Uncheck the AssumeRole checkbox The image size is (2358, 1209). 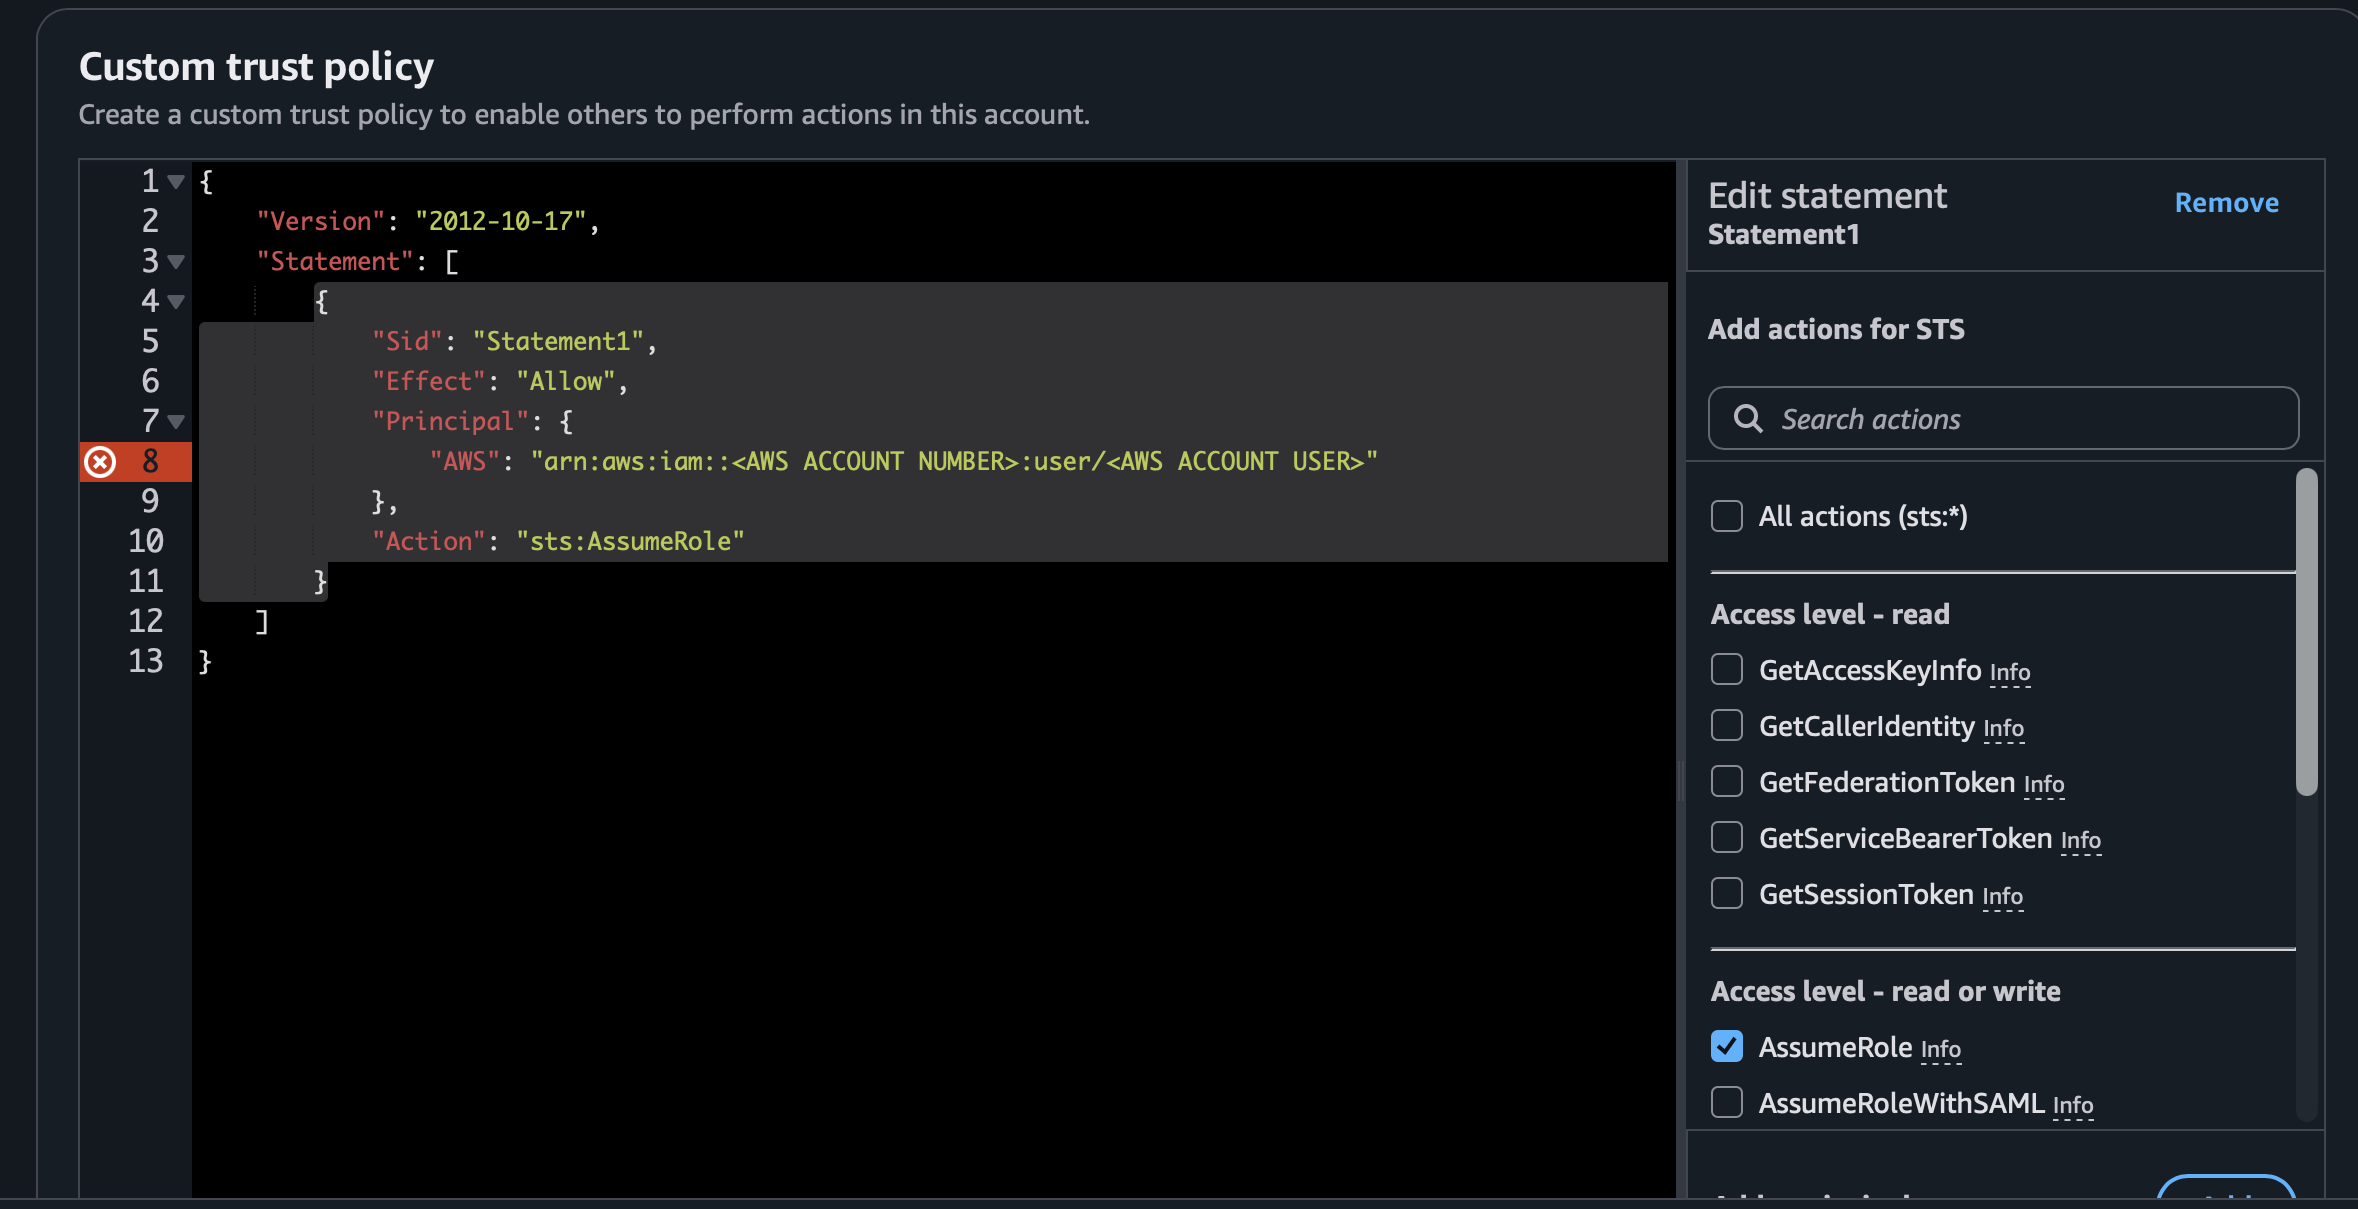click(x=1727, y=1047)
